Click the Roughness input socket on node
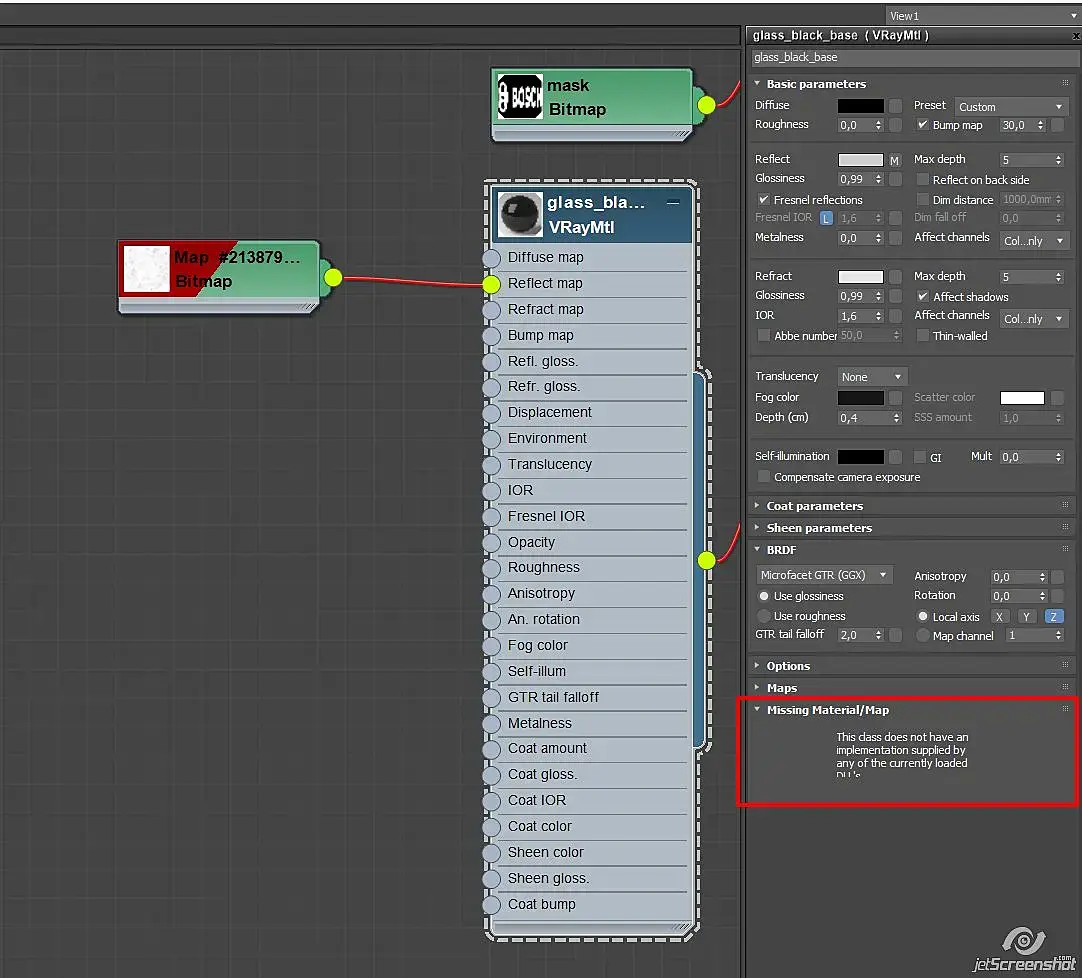The height and width of the screenshot is (978, 1082). (x=491, y=568)
